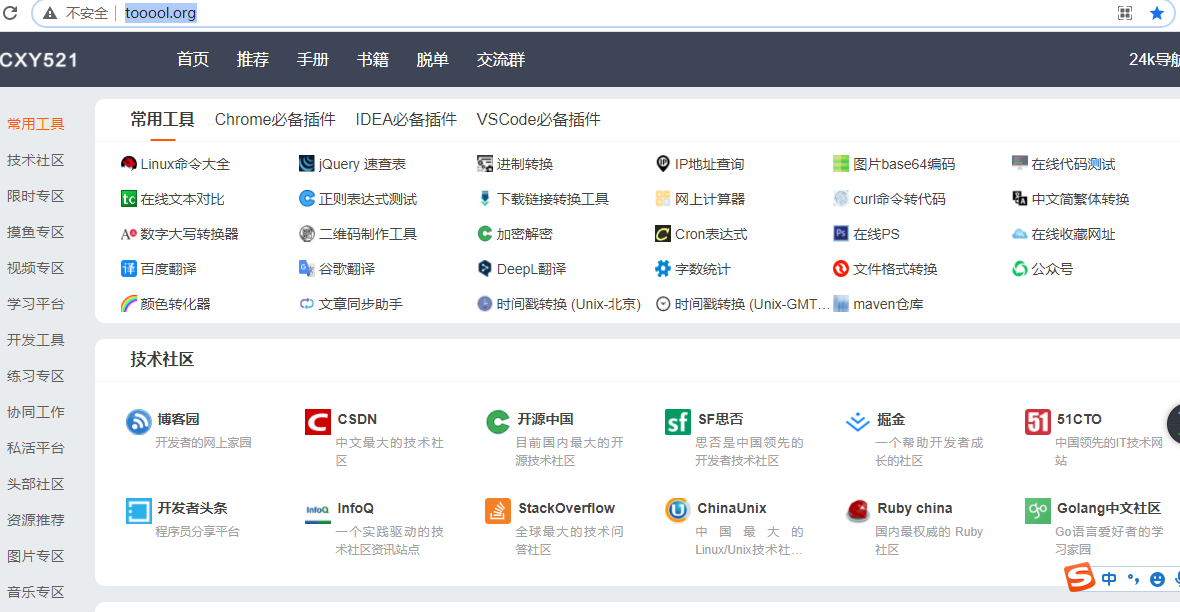Screen dimensions: 1180x612
Task: Open the QR code icon in address bar
Action: click(1124, 13)
